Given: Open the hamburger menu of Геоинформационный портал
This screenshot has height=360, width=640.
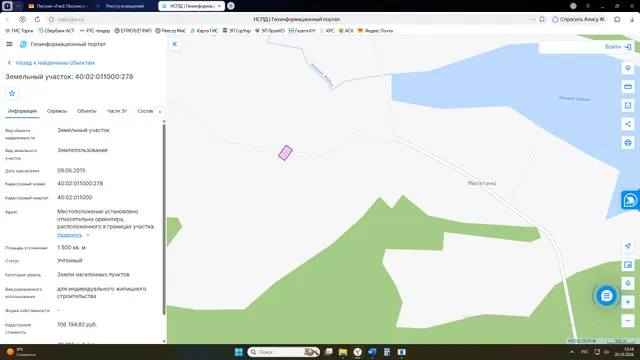Looking at the screenshot, I should (x=9, y=44).
